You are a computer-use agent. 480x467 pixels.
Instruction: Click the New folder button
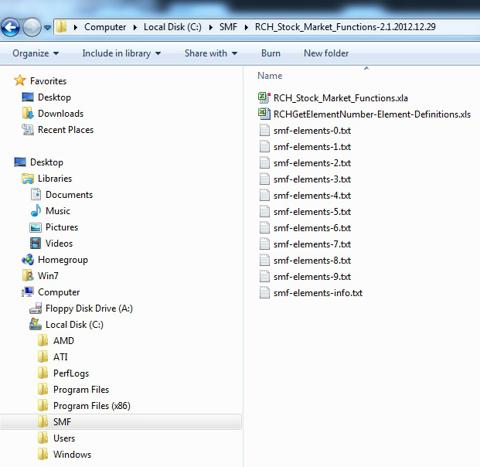pyautogui.click(x=326, y=53)
